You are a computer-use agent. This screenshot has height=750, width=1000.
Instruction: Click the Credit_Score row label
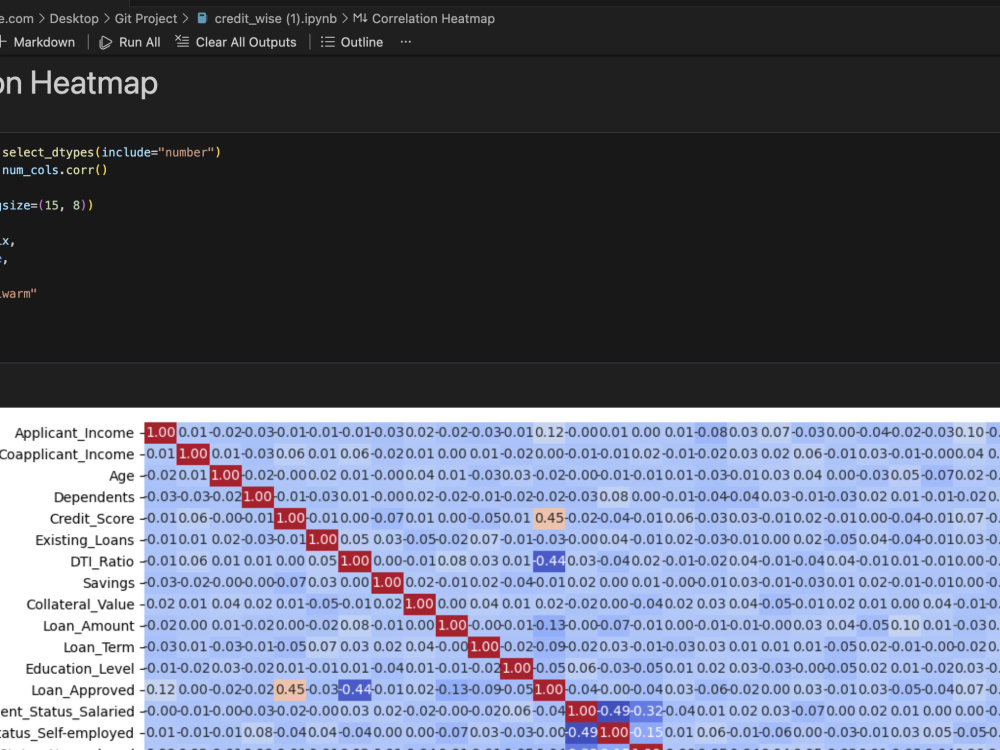(x=92, y=519)
